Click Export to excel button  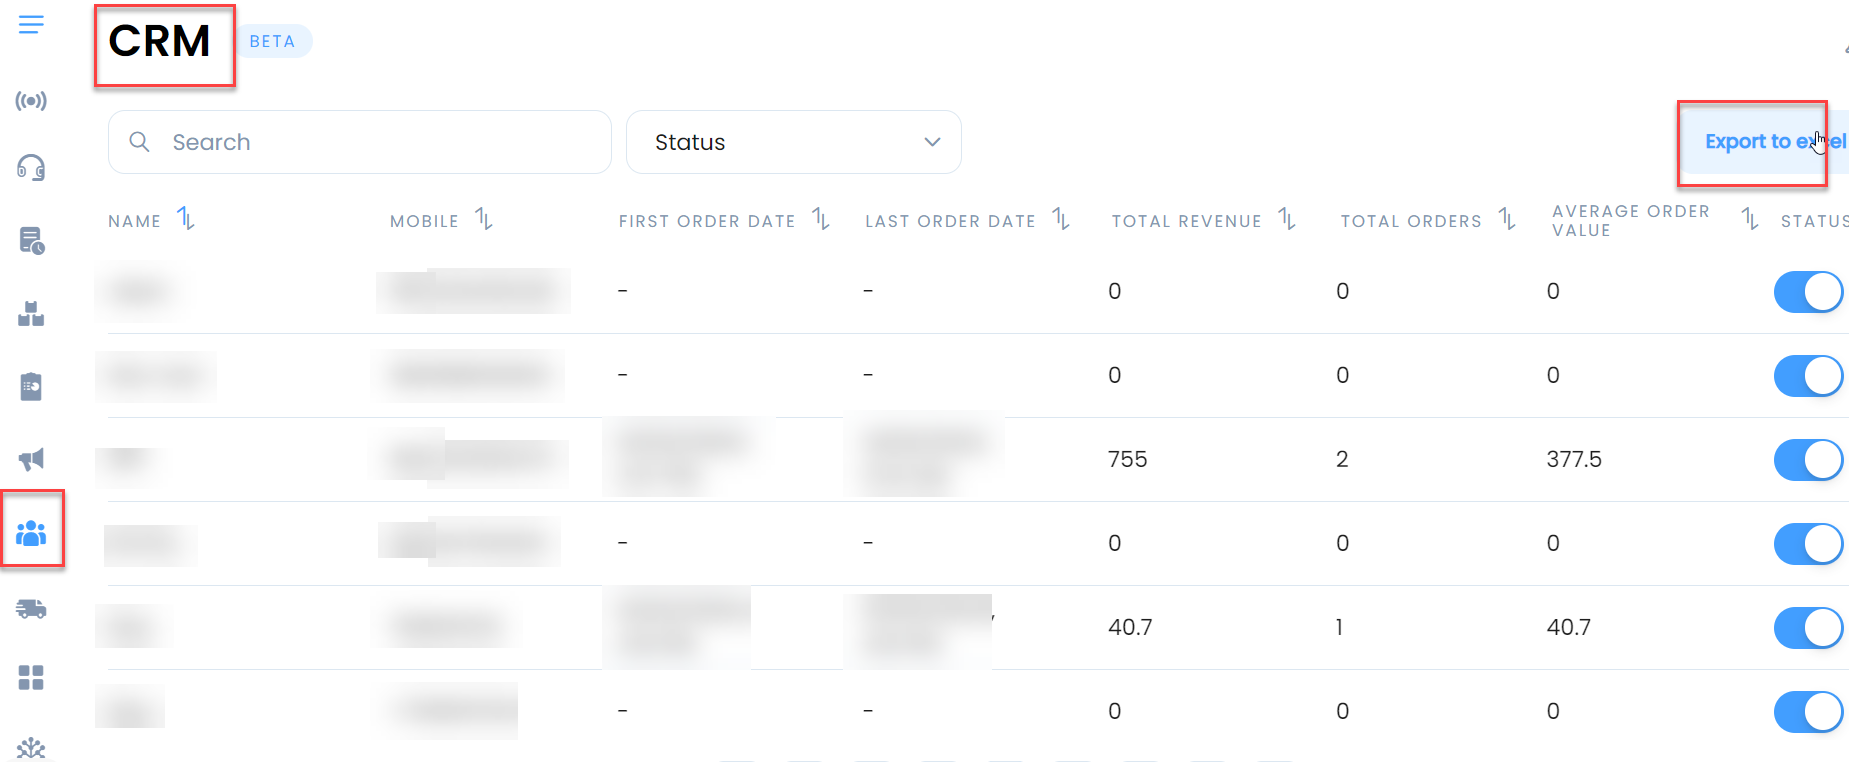click(1764, 142)
